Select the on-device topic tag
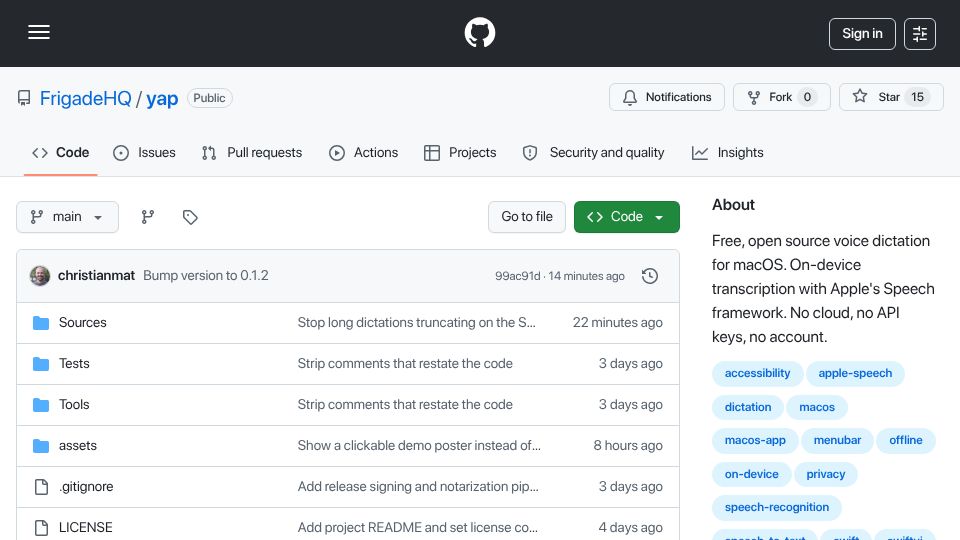The height and width of the screenshot is (540, 960). (x=751, y=474)
